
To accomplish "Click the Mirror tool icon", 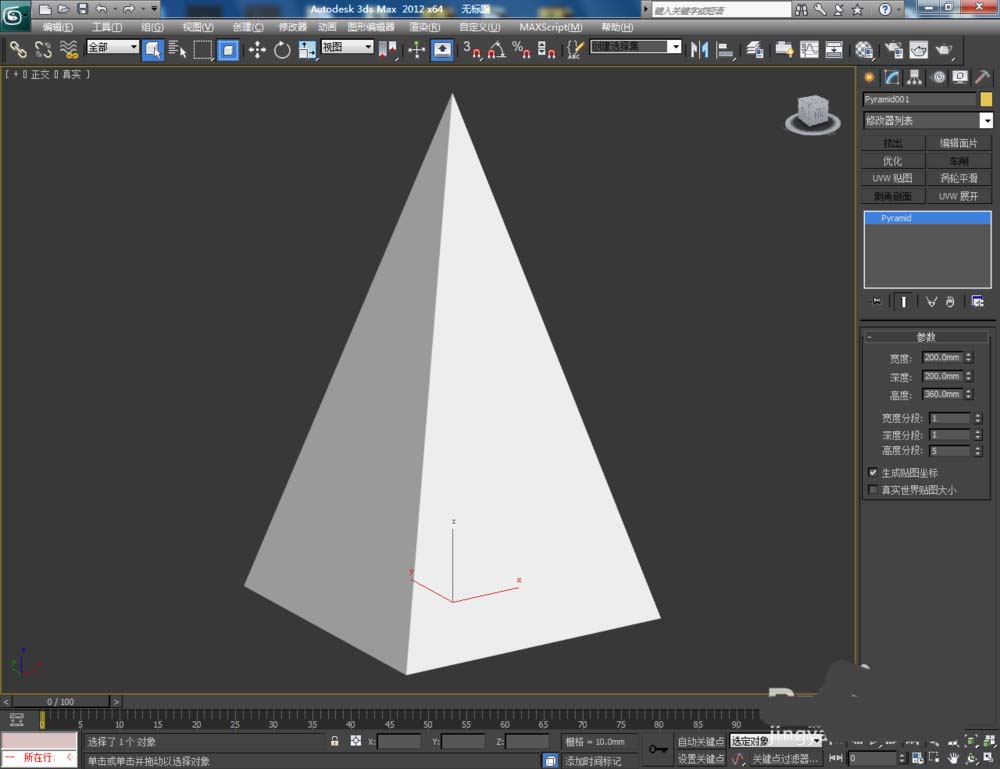I will (x=699, y=49).
